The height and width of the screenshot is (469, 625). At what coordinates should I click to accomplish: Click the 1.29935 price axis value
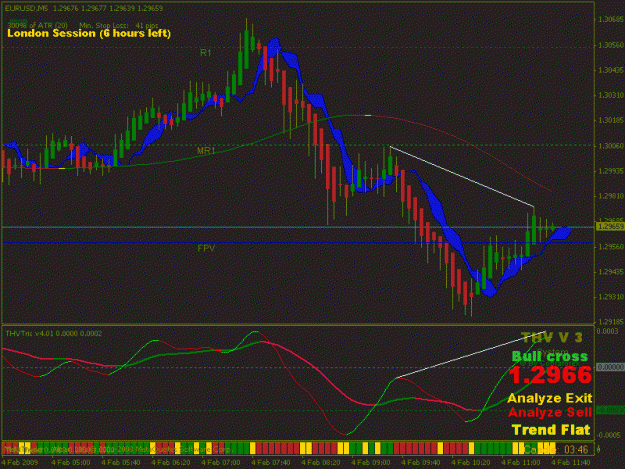(x=610, y=171)
